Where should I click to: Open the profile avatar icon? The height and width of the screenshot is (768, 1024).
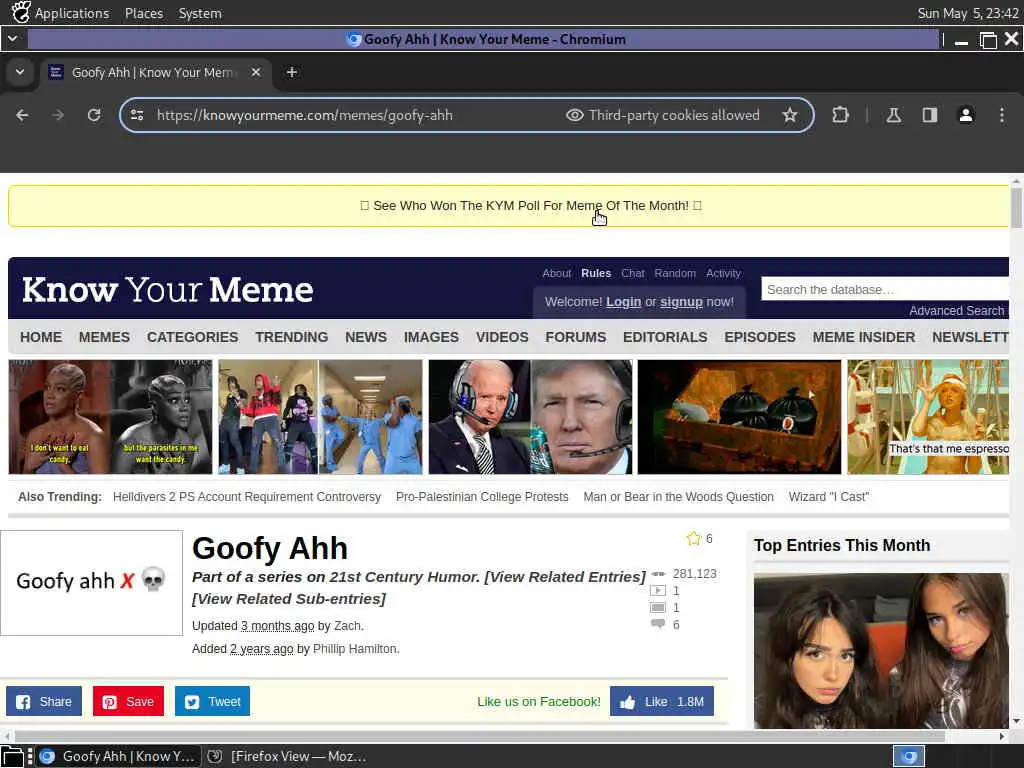point(966,115)
